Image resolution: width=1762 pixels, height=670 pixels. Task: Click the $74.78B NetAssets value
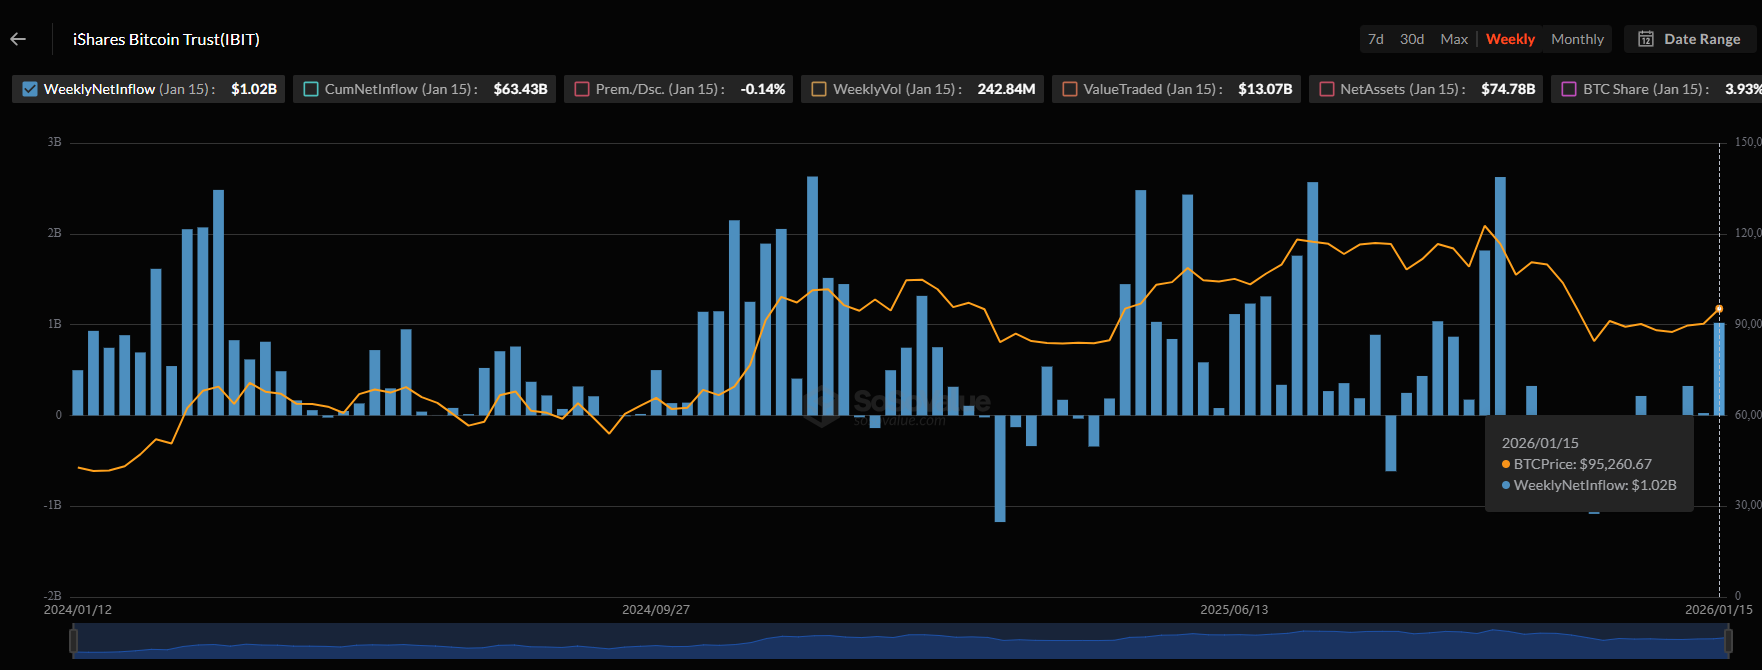point(1508,89)
